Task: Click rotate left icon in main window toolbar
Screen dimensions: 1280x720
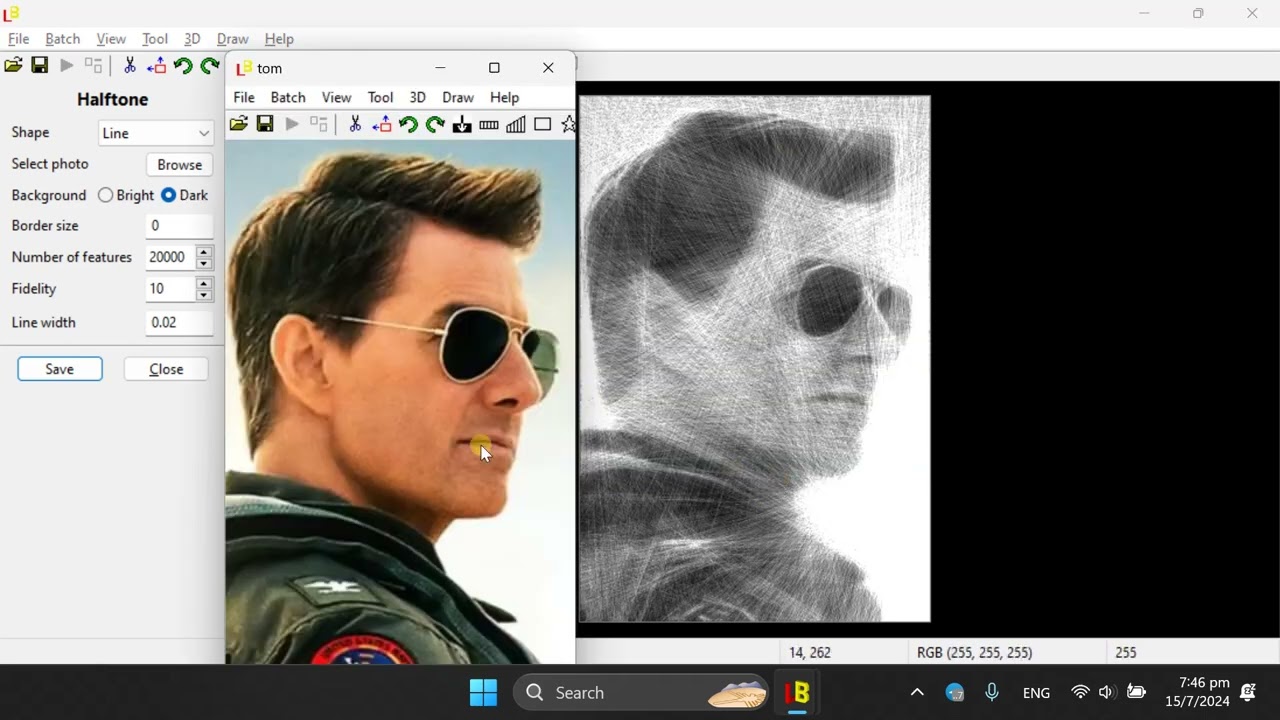Action: 183,66
